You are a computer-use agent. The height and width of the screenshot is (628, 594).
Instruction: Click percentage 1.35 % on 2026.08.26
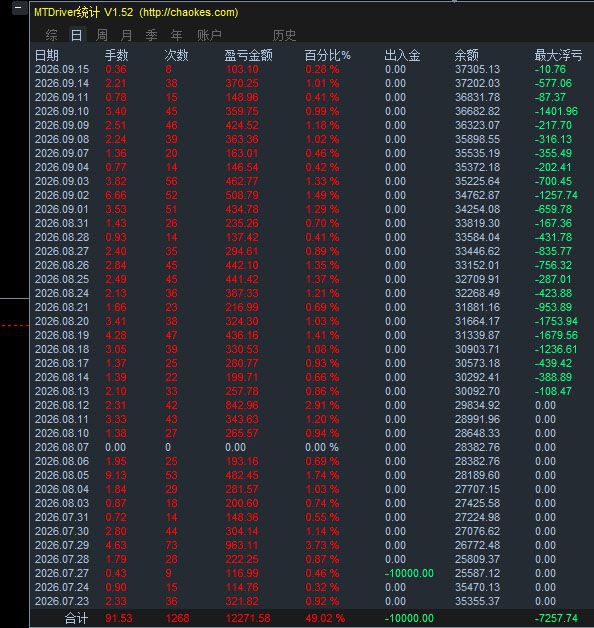pyautogui.click(x=322, y=266)
